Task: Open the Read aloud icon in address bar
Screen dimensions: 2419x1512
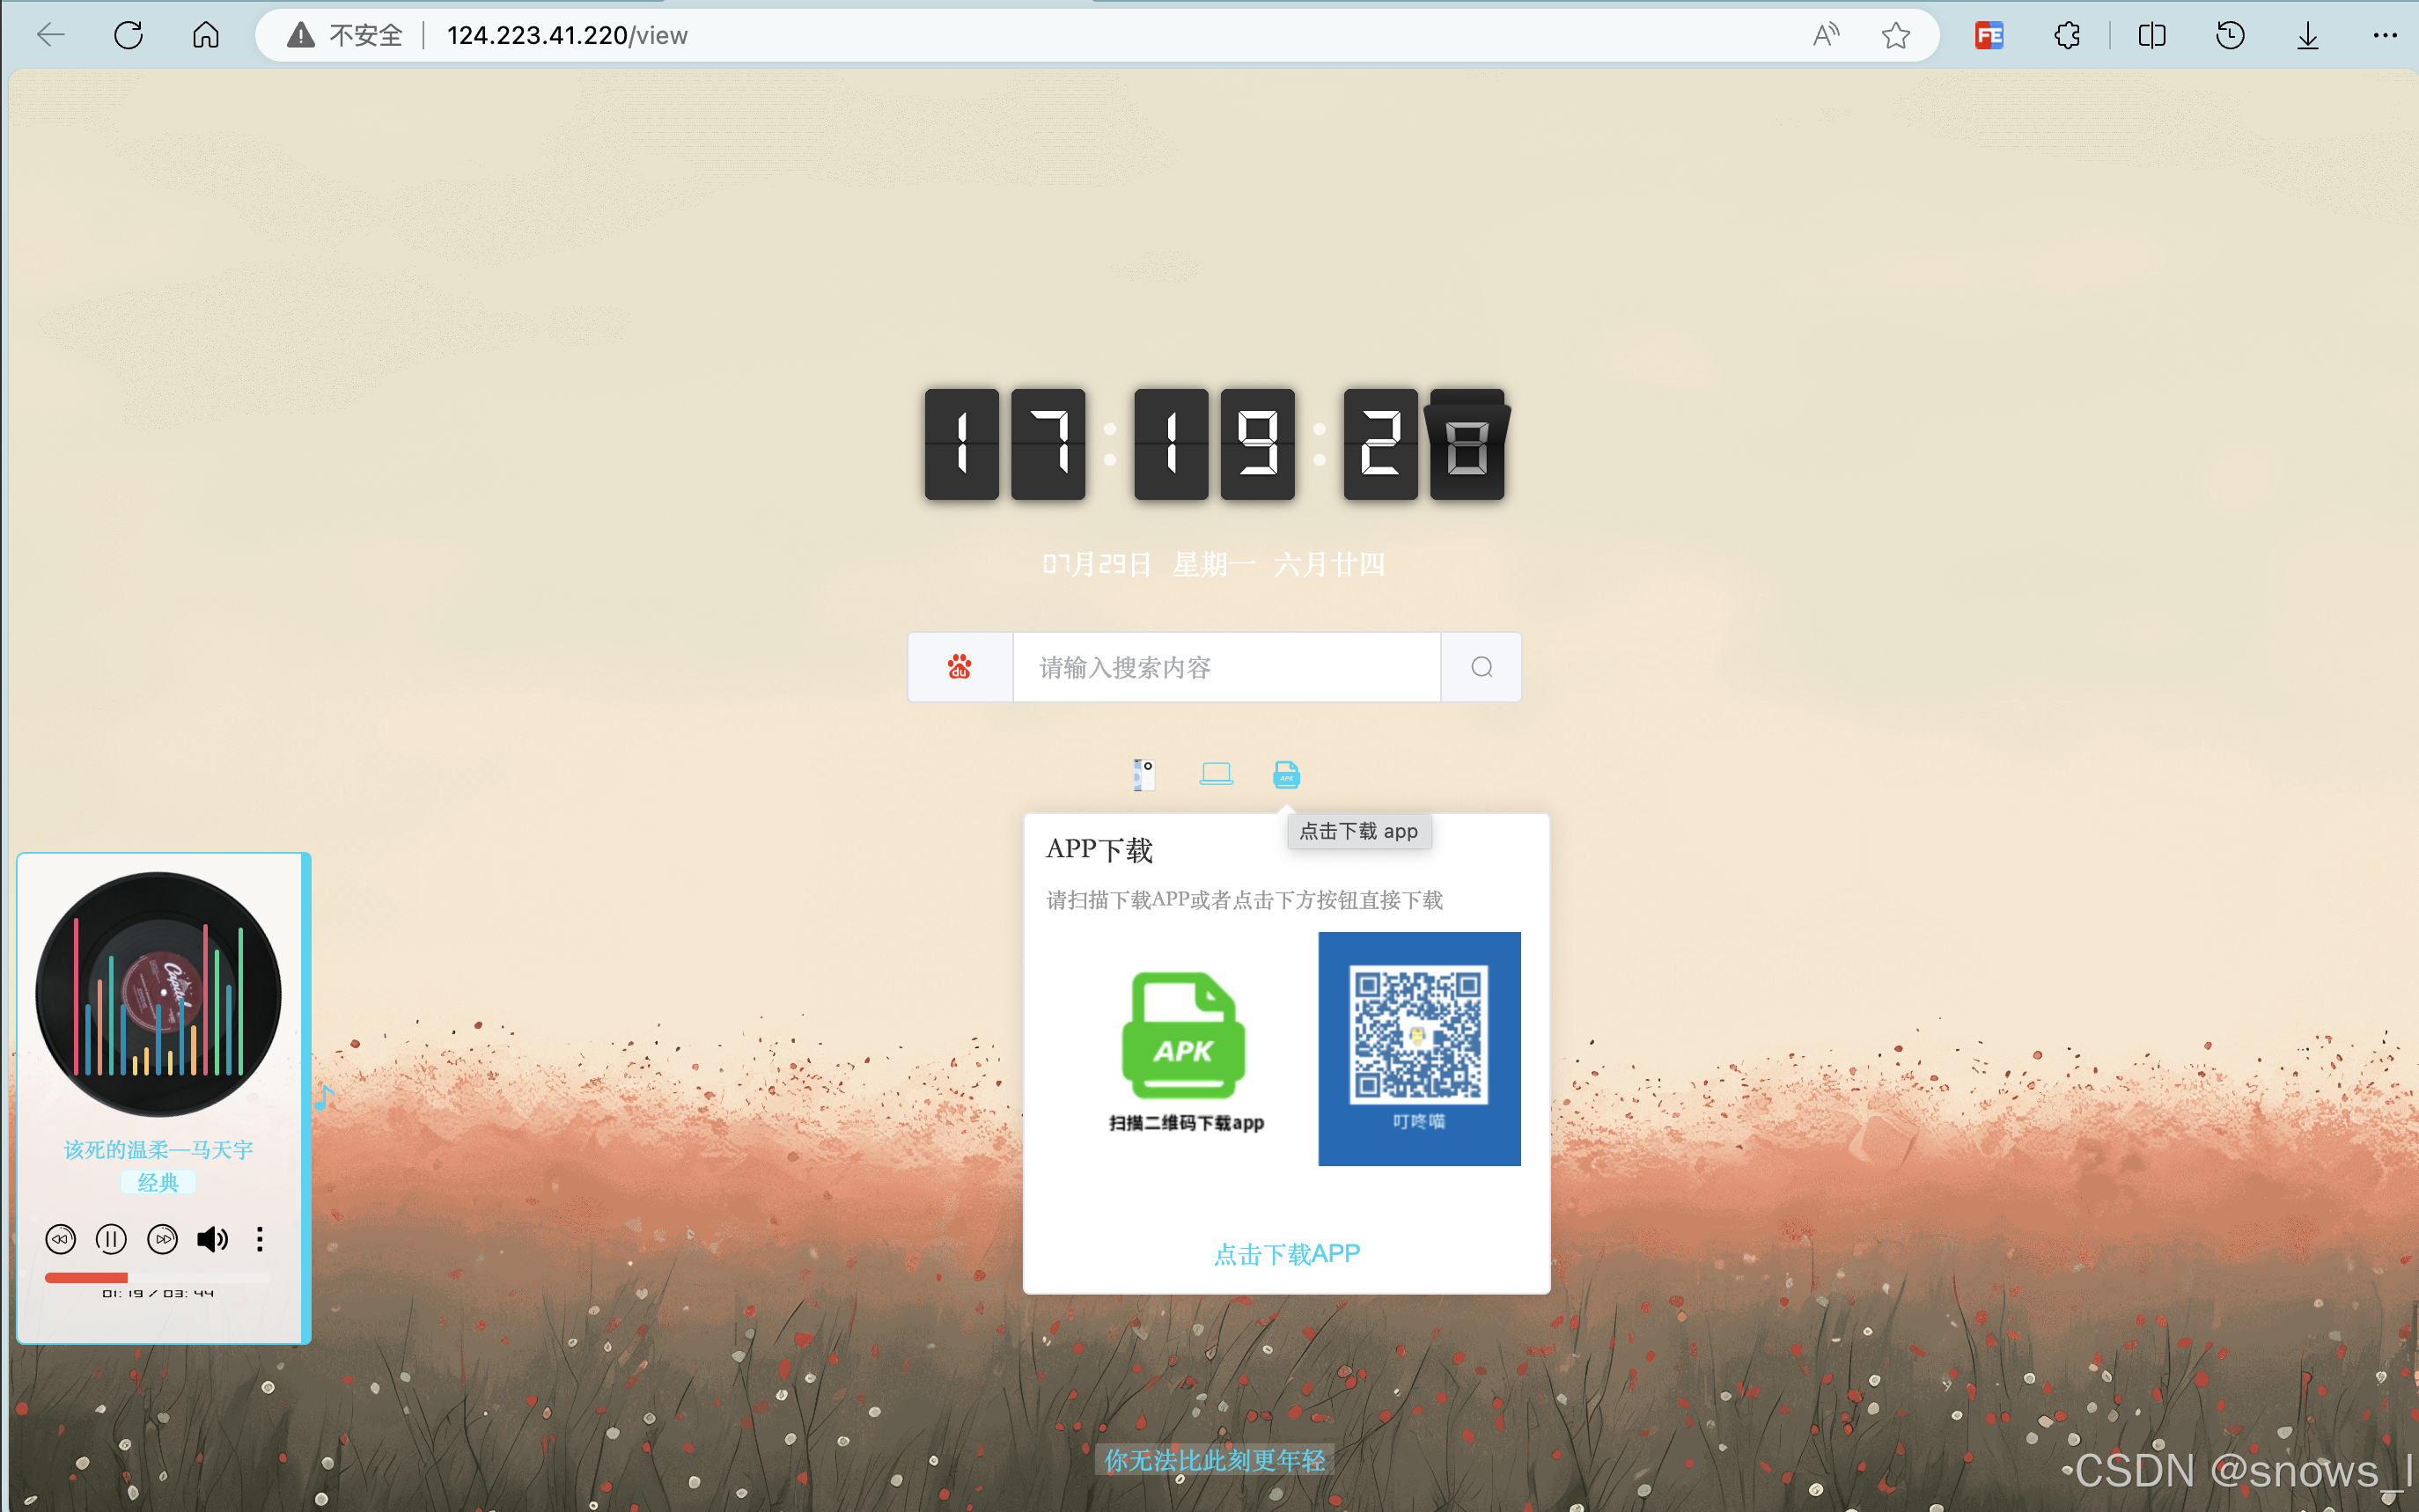Action: 1826,36
